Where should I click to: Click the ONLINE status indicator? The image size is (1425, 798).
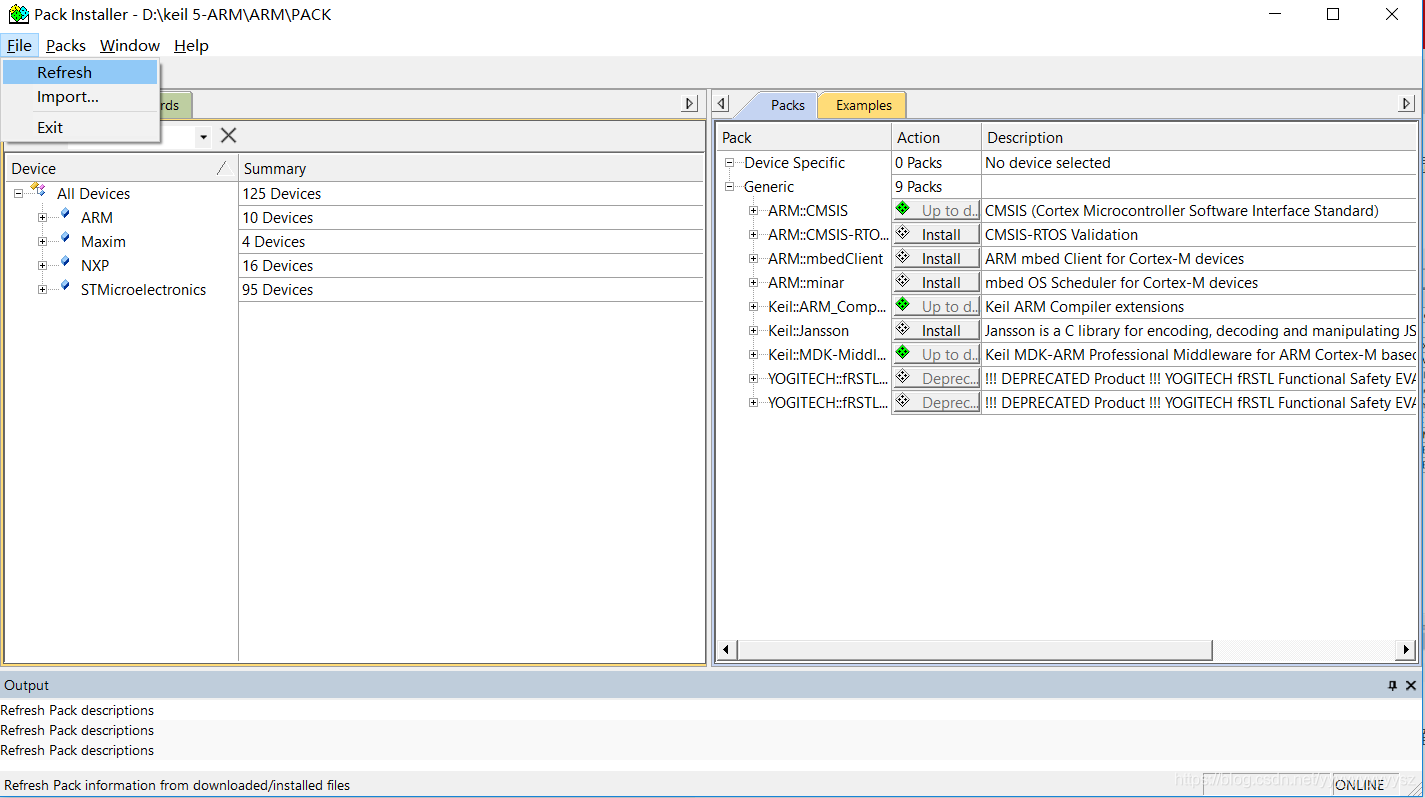[1360, 785]
